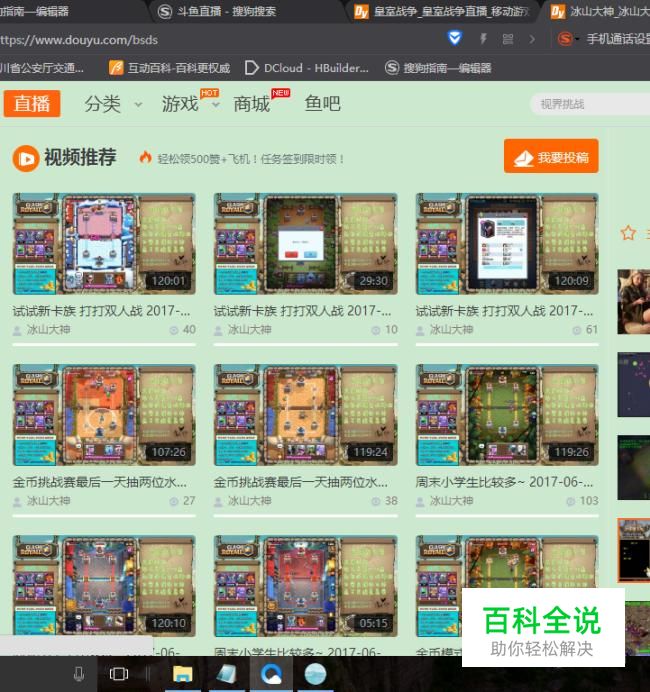This screenshot has width=650, height=692.
Task: Open the 分类 category menu
Action: (x=102, y=104)
